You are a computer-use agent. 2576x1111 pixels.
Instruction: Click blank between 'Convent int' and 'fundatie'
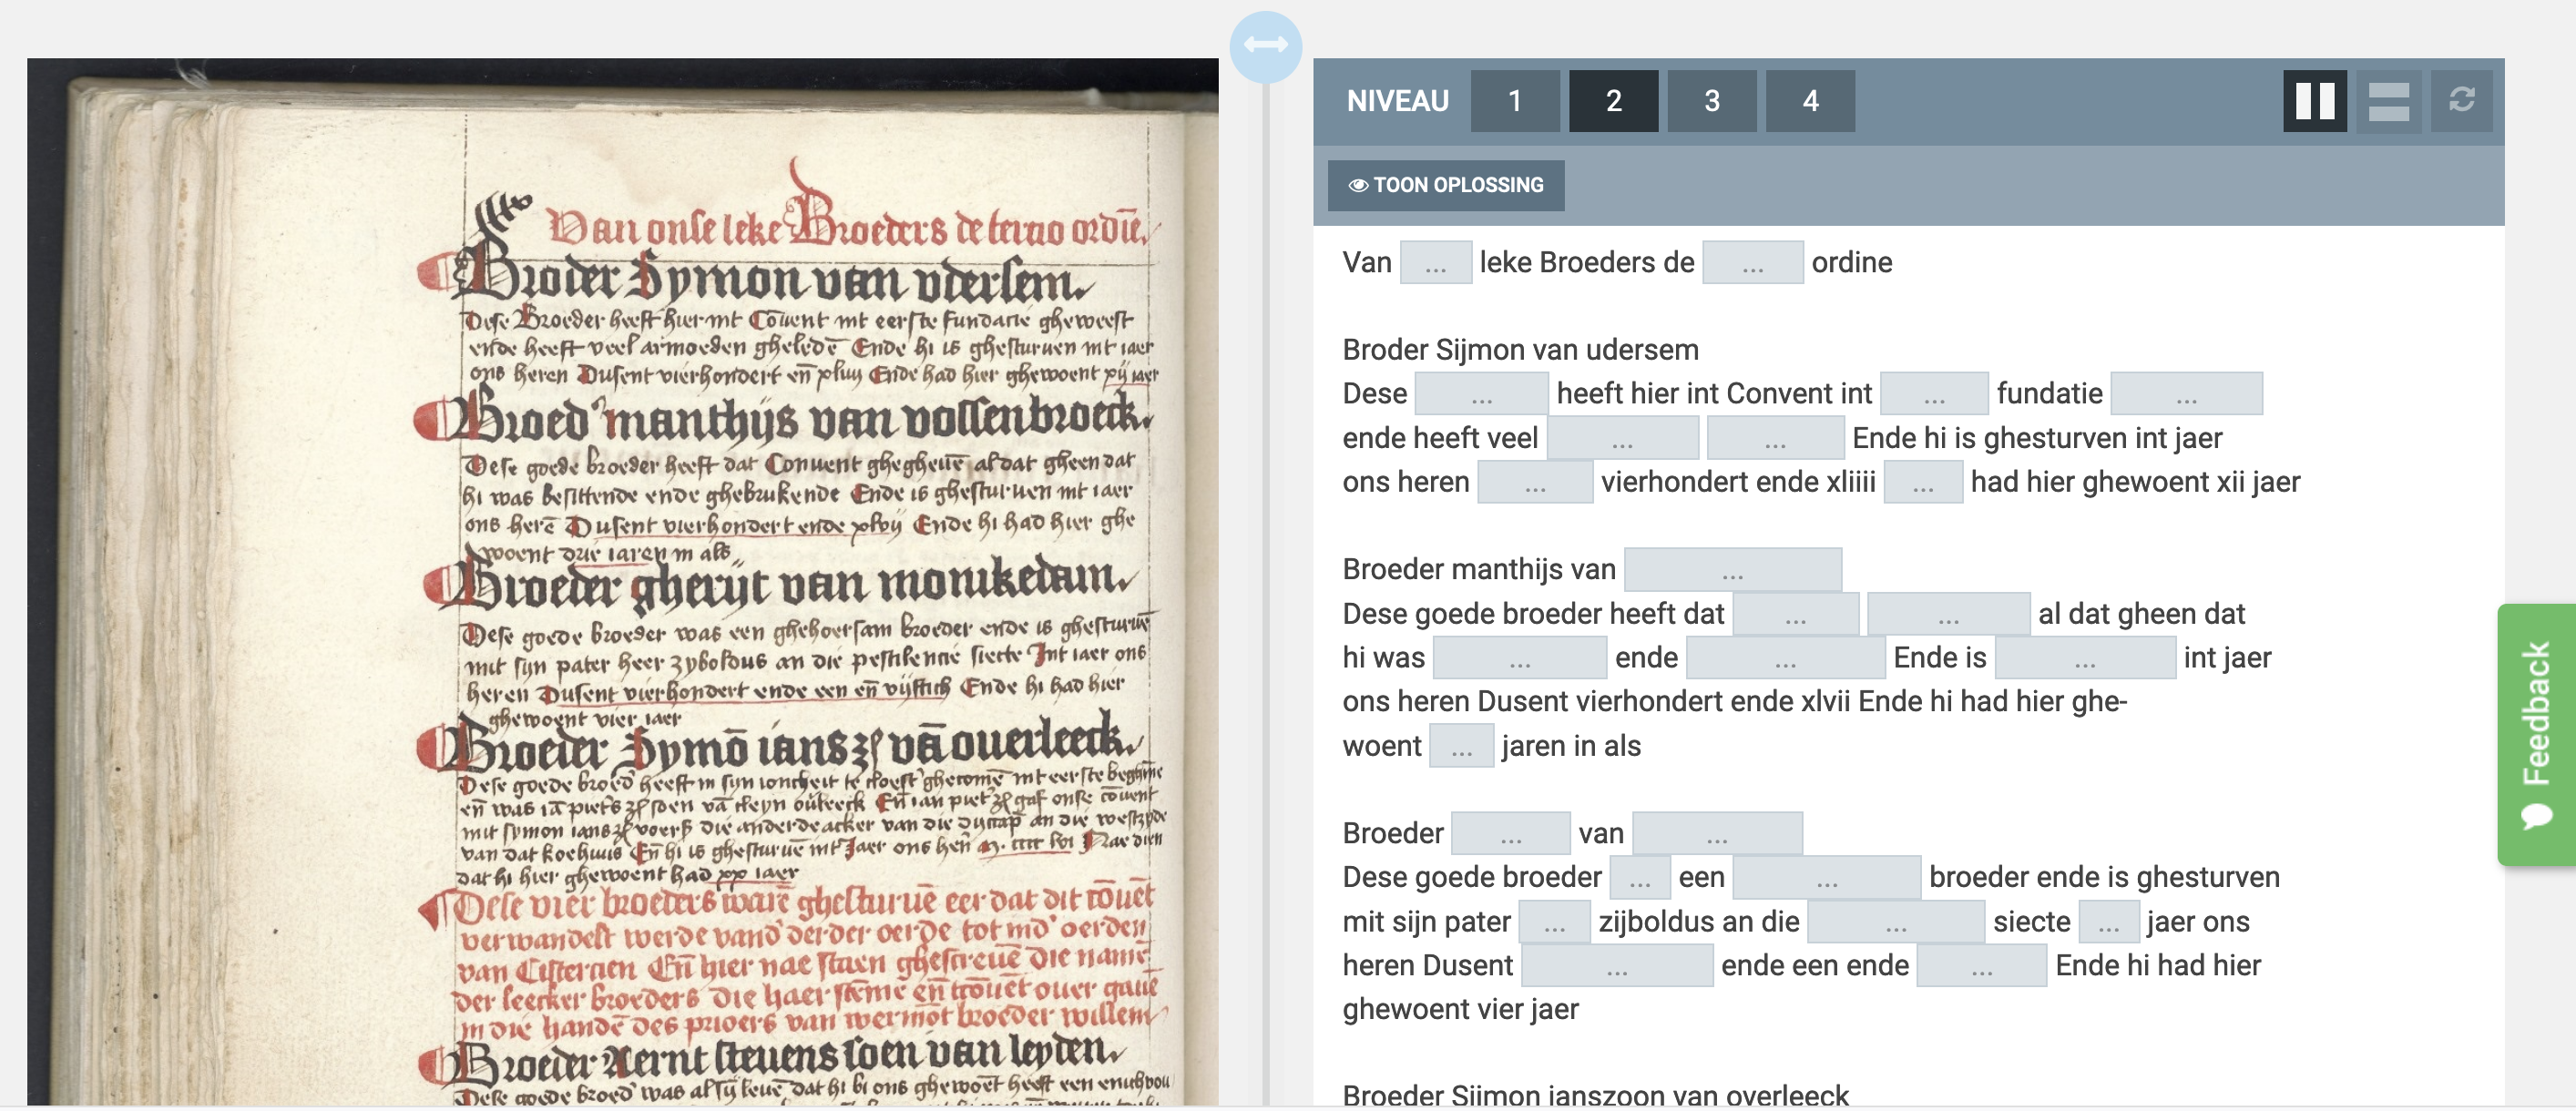(x=1934, y=394)
